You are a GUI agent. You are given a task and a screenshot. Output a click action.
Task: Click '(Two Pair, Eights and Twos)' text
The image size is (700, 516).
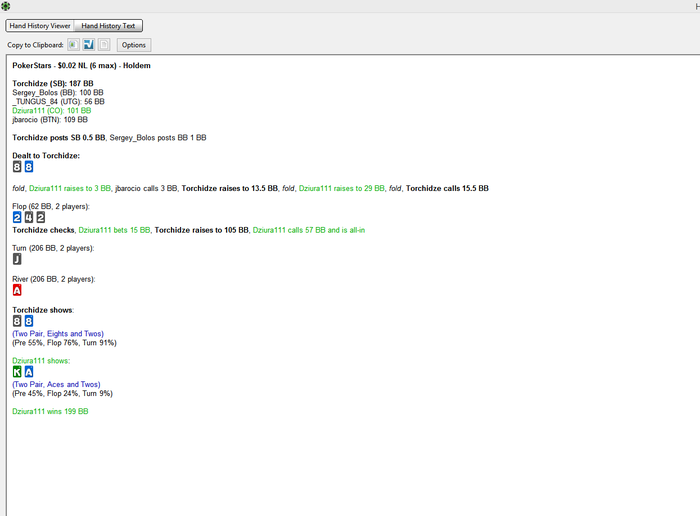(58, 333)
